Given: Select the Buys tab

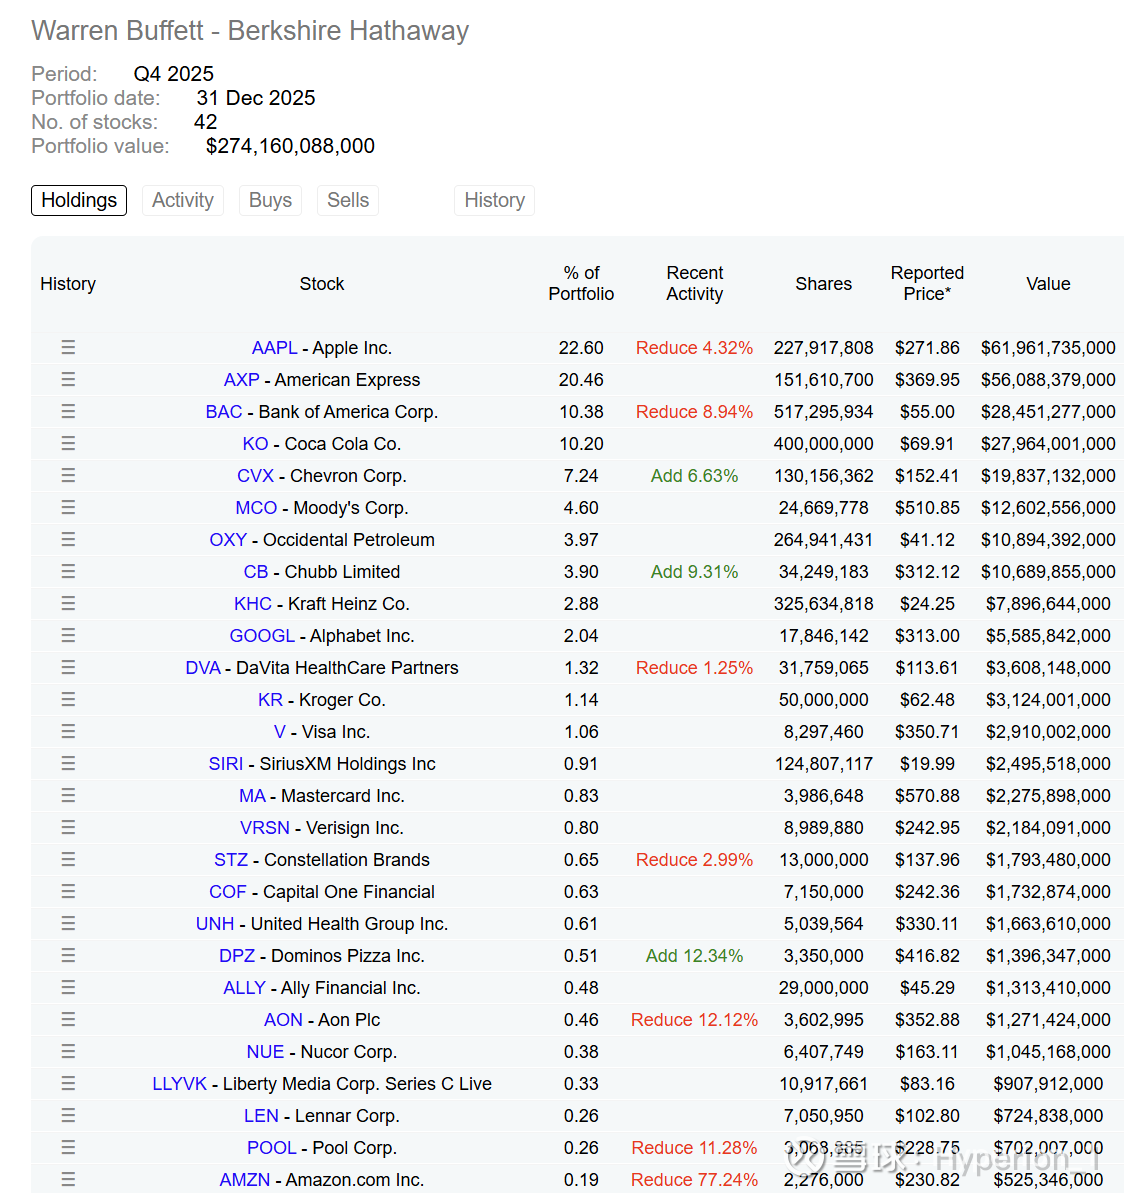Looking at the screenshot, I should [x=270, y=200].
